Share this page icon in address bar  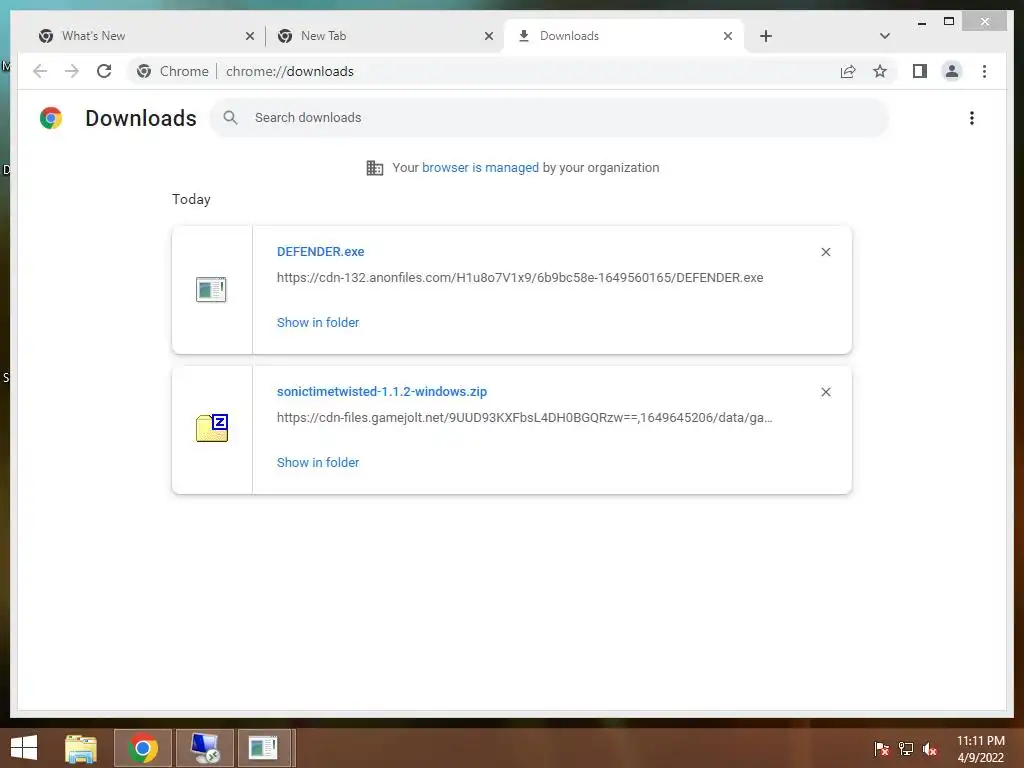pos(848,71)
